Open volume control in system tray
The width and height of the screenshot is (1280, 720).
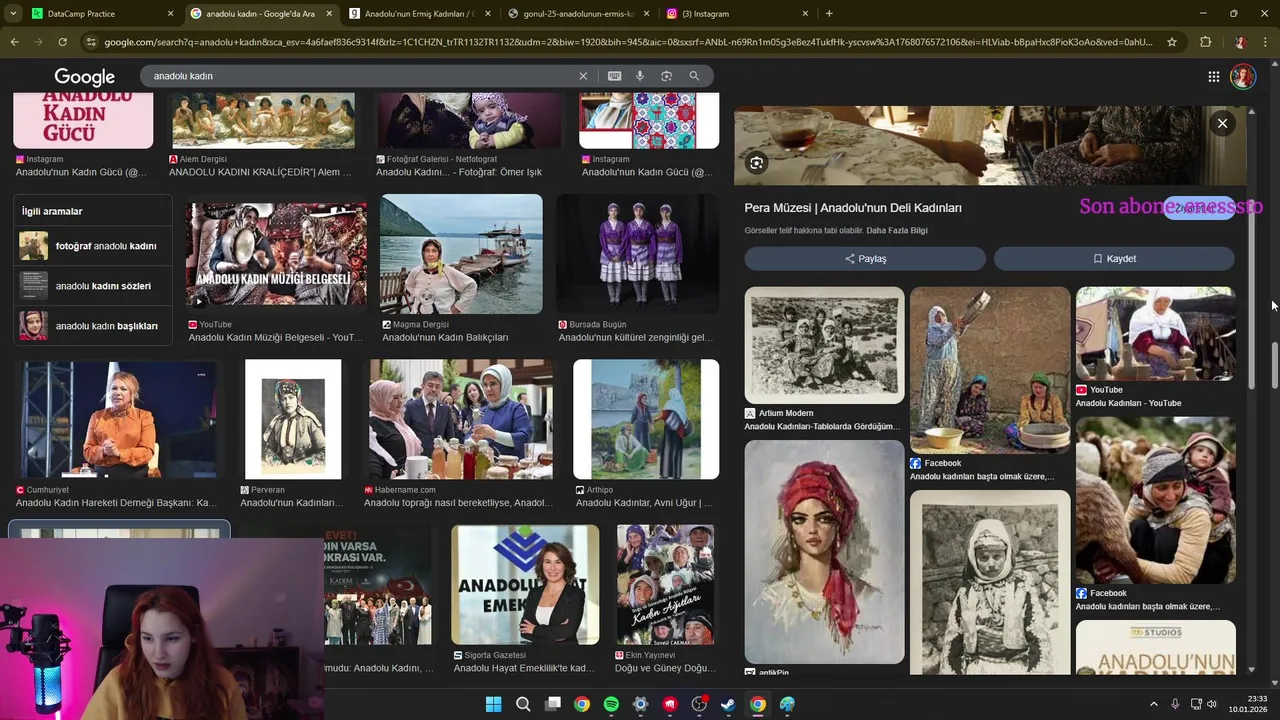pyautogui.click(x=1212, y=704)
